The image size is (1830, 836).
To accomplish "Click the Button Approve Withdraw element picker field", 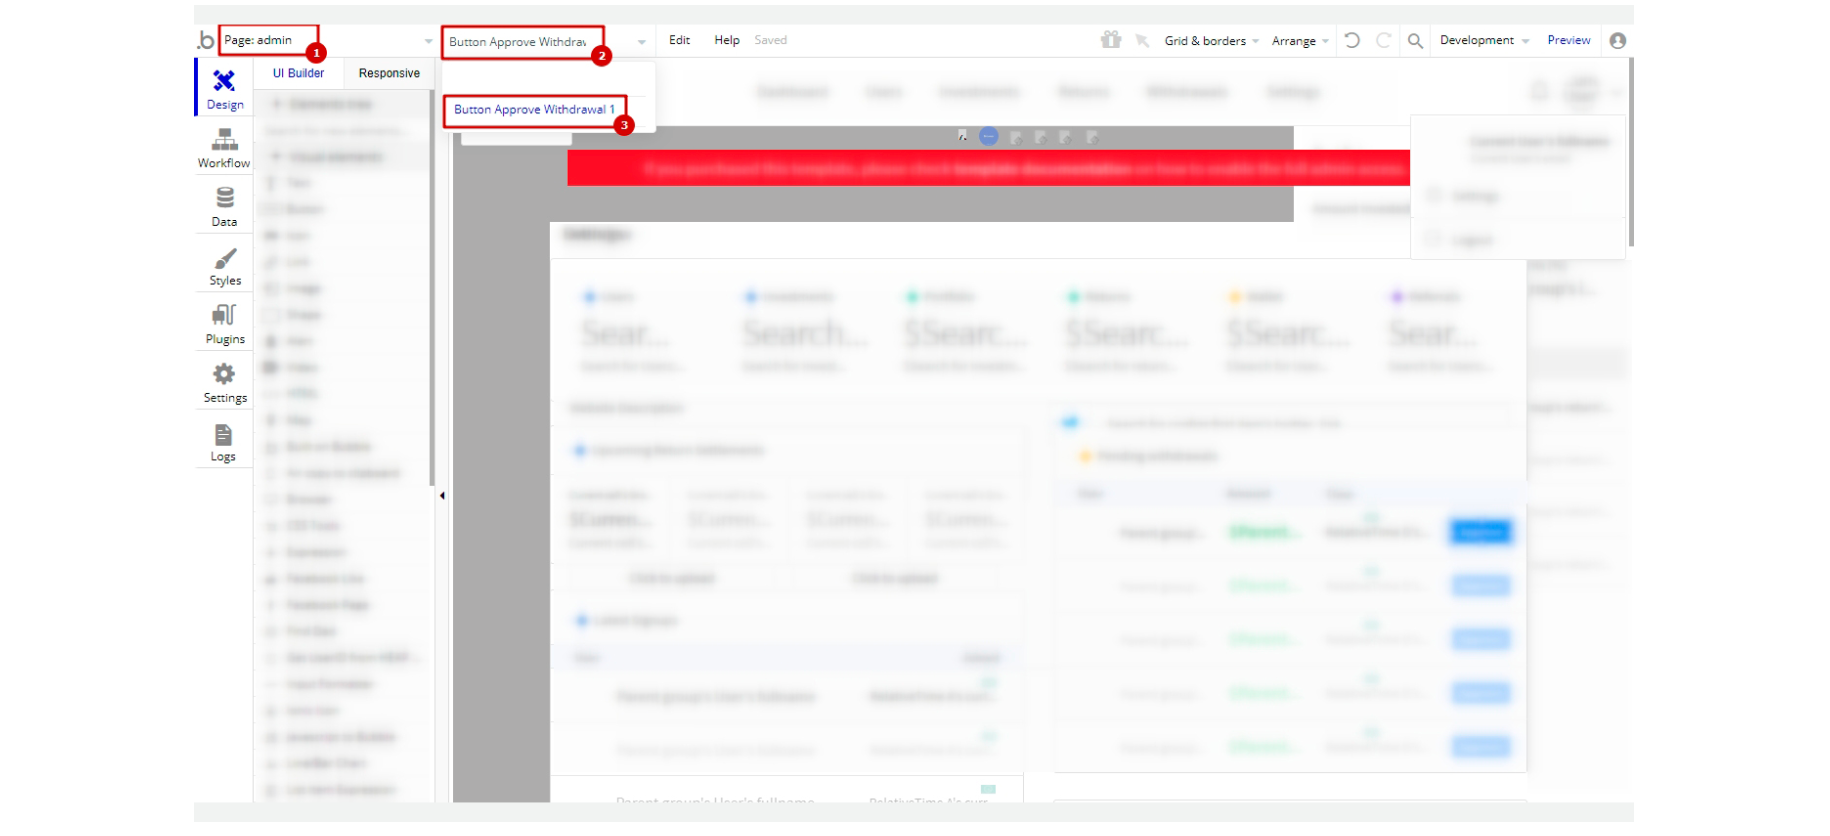I will 522,42.
